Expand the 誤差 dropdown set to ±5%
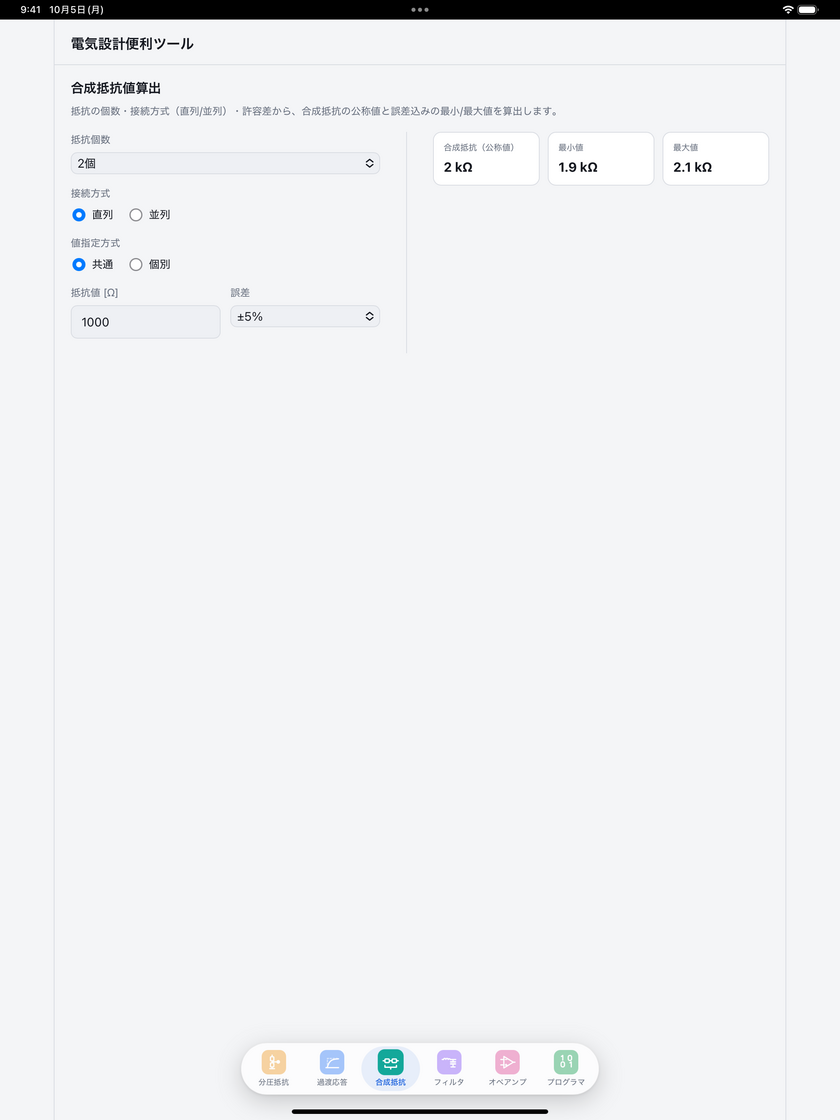 (x=305, y=316)
